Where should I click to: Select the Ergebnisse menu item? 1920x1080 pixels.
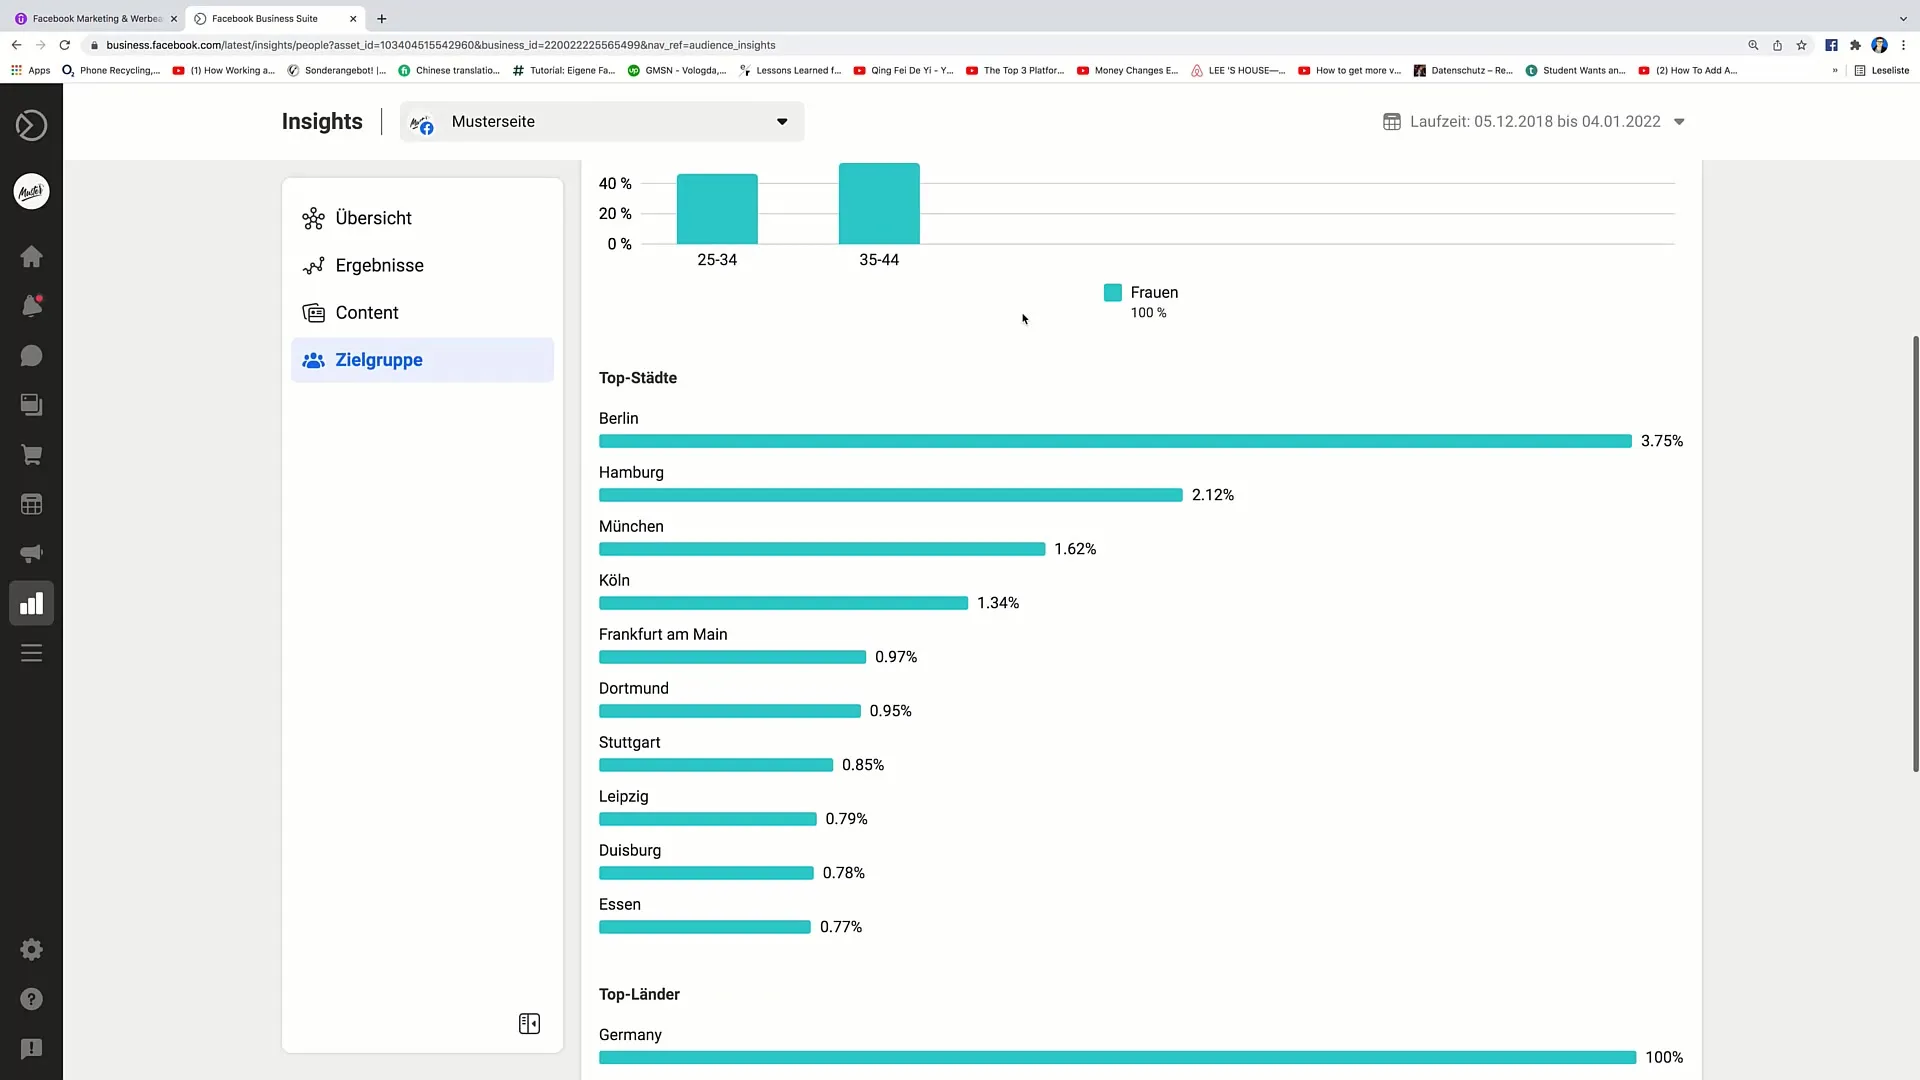coord(380,265)
